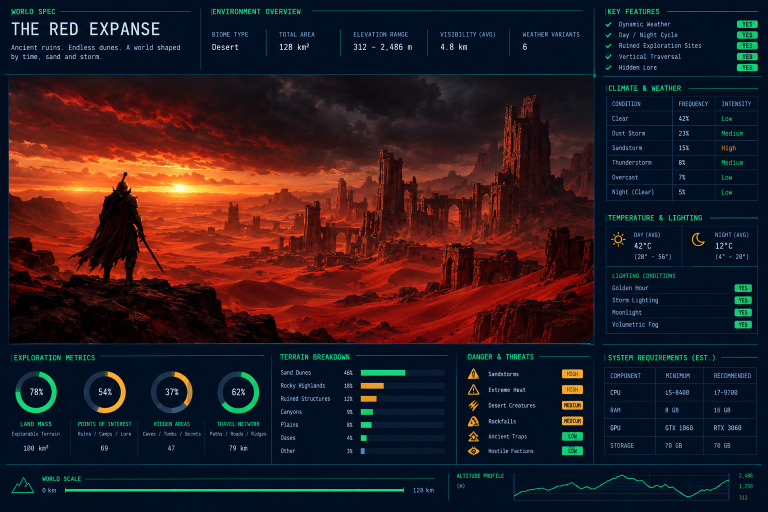
Task: Click the 69 points of interest count
Action: [x=104, y=448]
